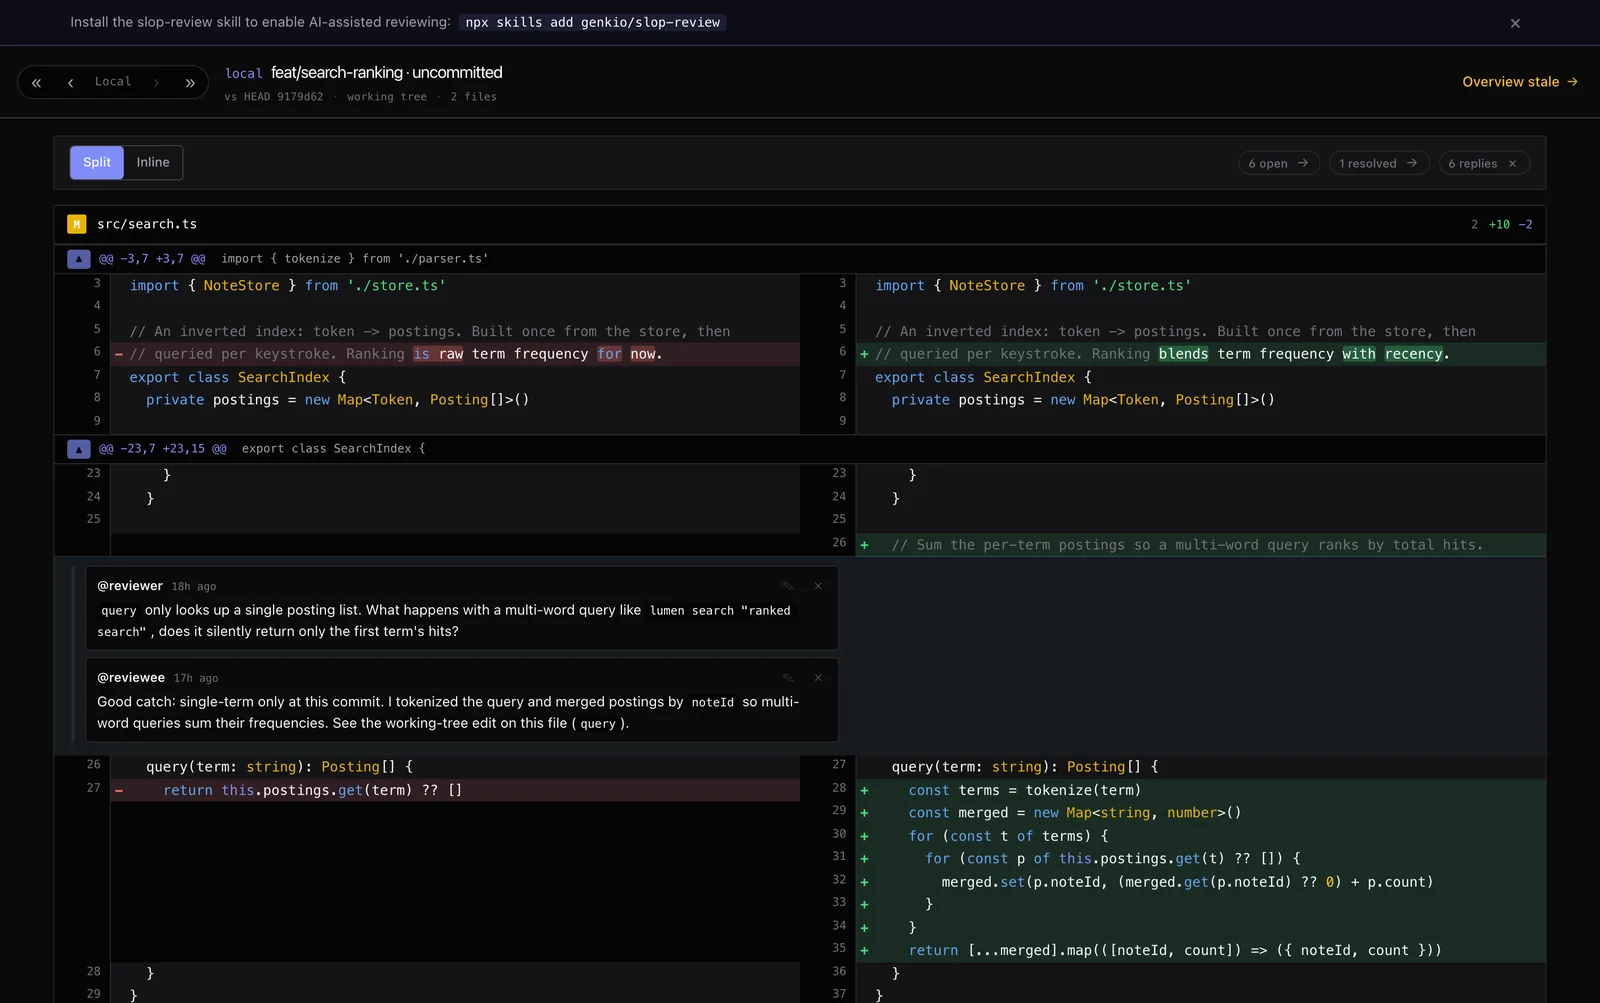Screen dimensions: 1600x1003
Task: Jump to first revision with double-left chevron
Action: 37,83
